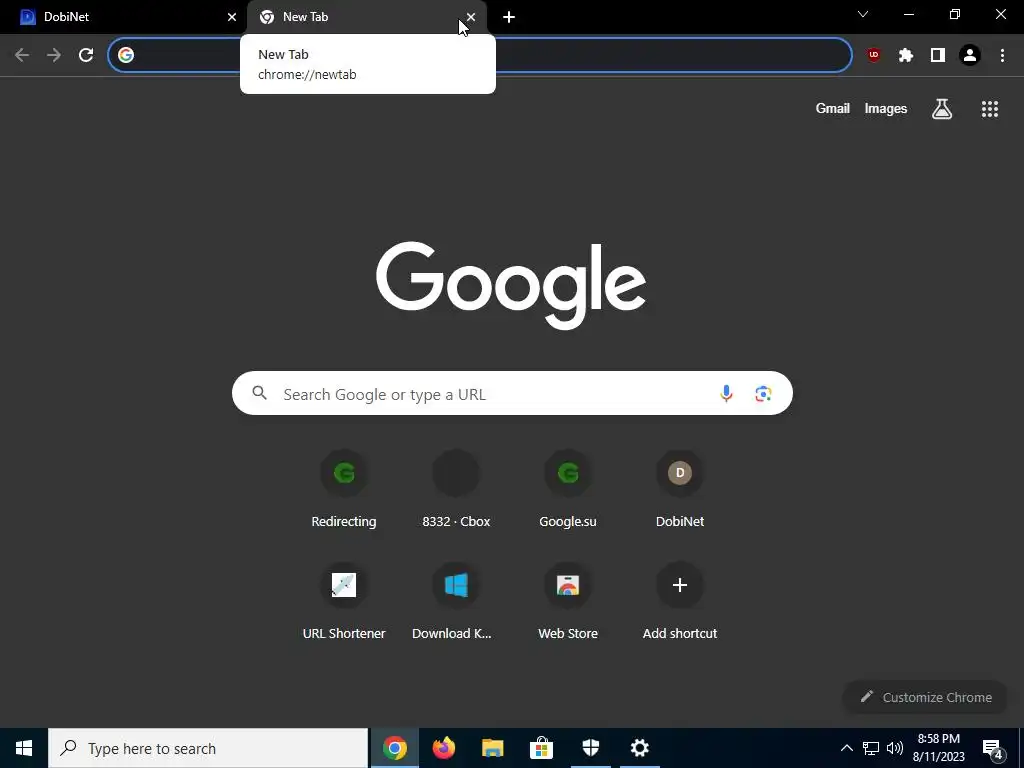This screenshot has width=1024, height=768.
Task: Focus the Google search box
Action: click(512, 393)
